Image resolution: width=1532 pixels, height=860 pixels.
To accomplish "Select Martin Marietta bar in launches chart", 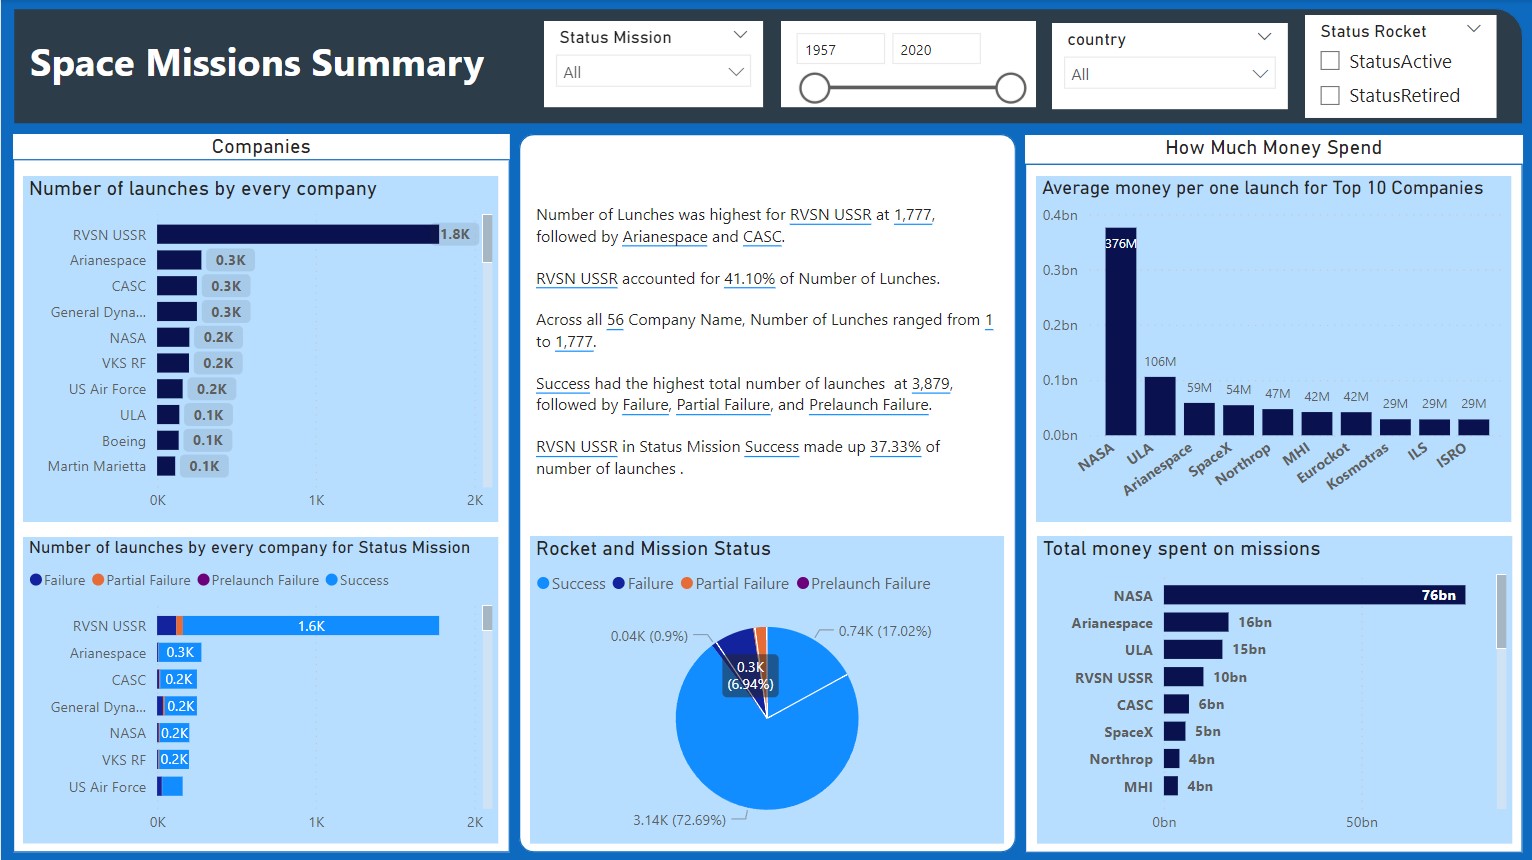I will (166, 466).
